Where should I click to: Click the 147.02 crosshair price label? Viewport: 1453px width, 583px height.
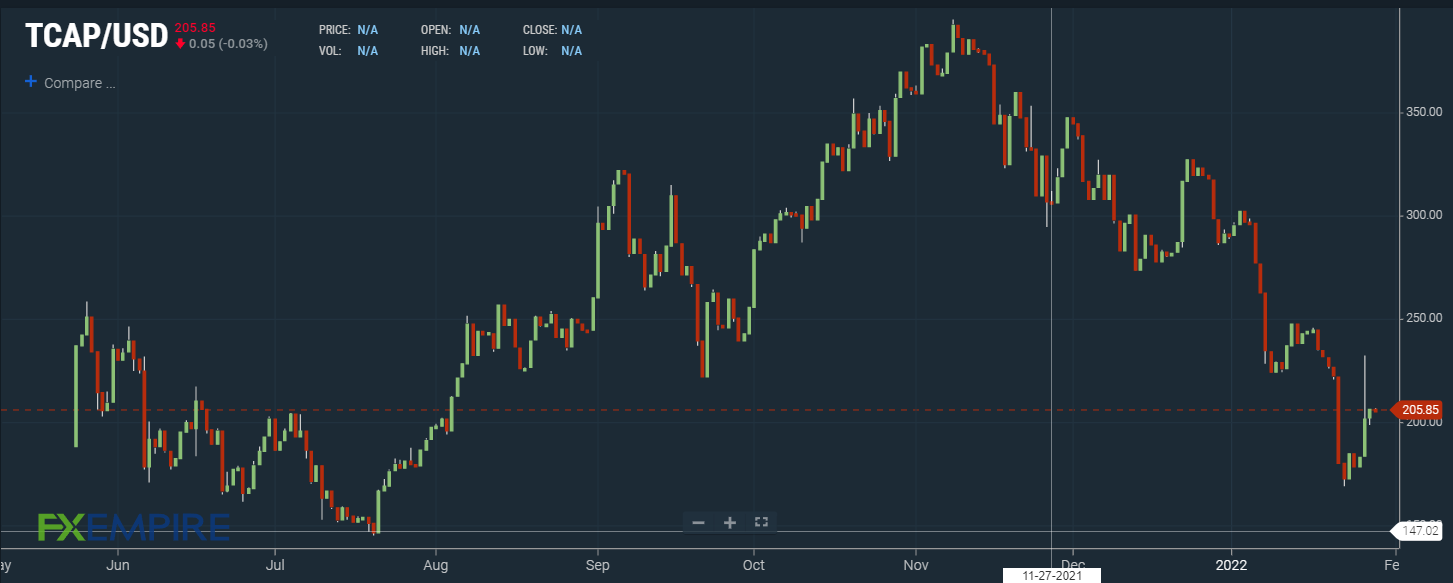pos(1421,531)
